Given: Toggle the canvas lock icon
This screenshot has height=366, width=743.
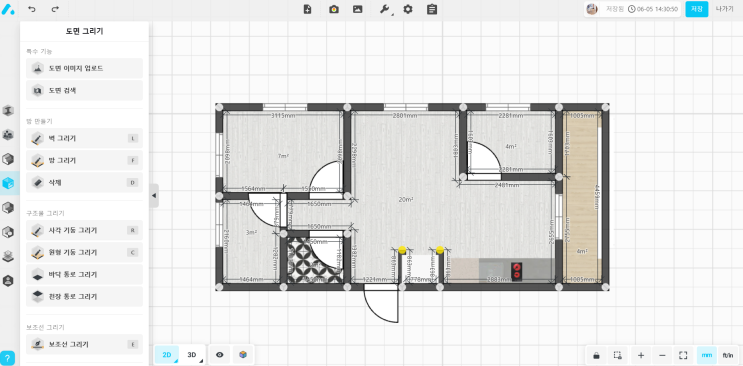Looking at the screenshot, I should coord(597,355).
